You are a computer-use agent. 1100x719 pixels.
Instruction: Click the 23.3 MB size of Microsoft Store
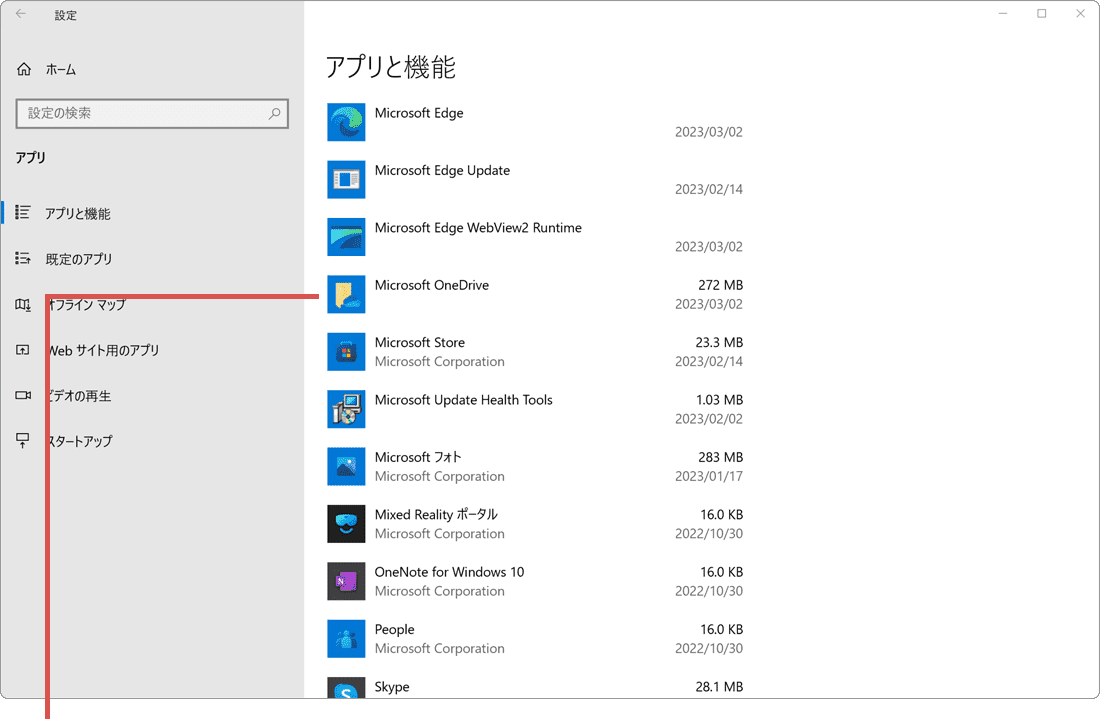click(719, 342)
